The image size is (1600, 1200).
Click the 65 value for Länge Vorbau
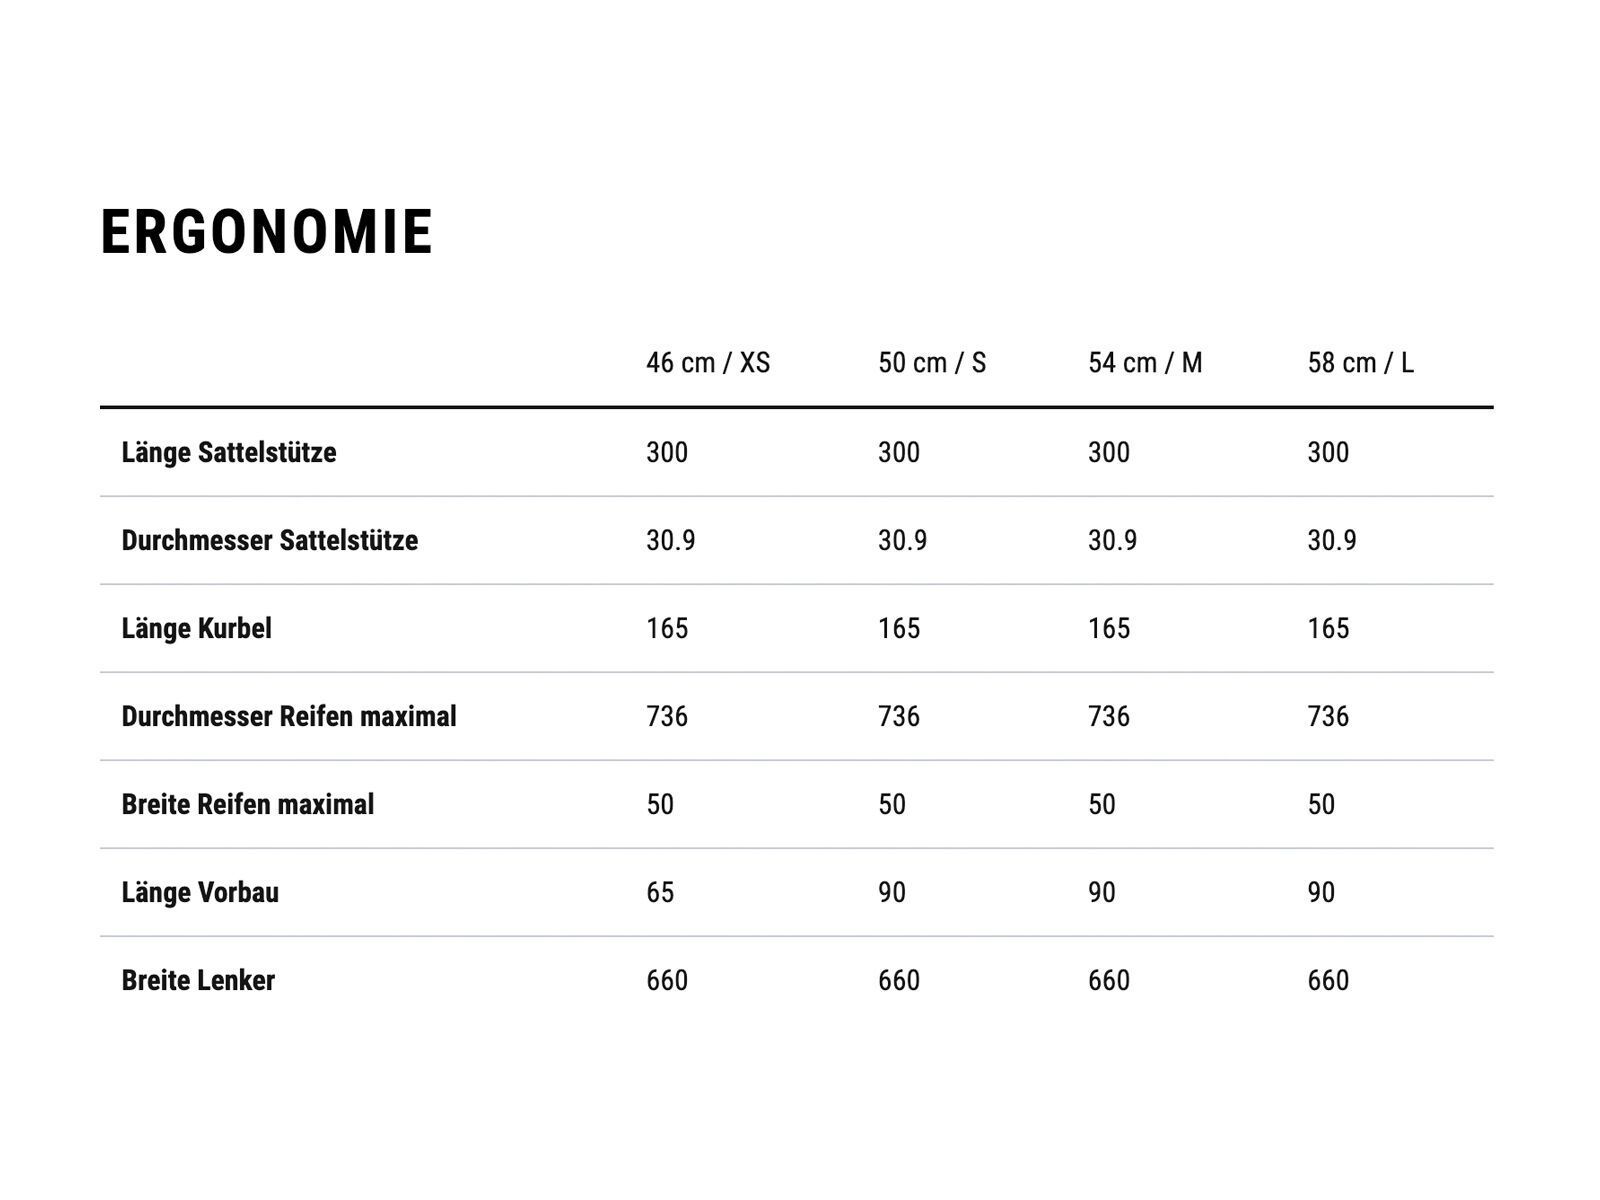click(x=660, y=892)
